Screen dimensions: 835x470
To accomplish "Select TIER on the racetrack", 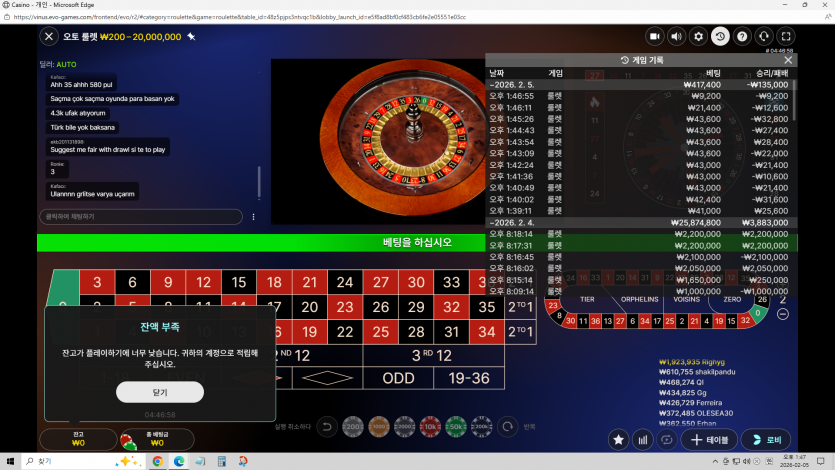I will [x=587, y=300].
